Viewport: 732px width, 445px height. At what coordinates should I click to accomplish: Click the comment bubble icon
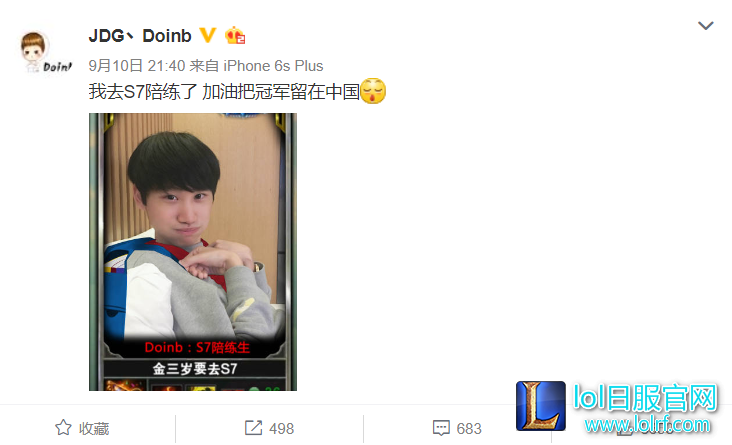(441, 428)
